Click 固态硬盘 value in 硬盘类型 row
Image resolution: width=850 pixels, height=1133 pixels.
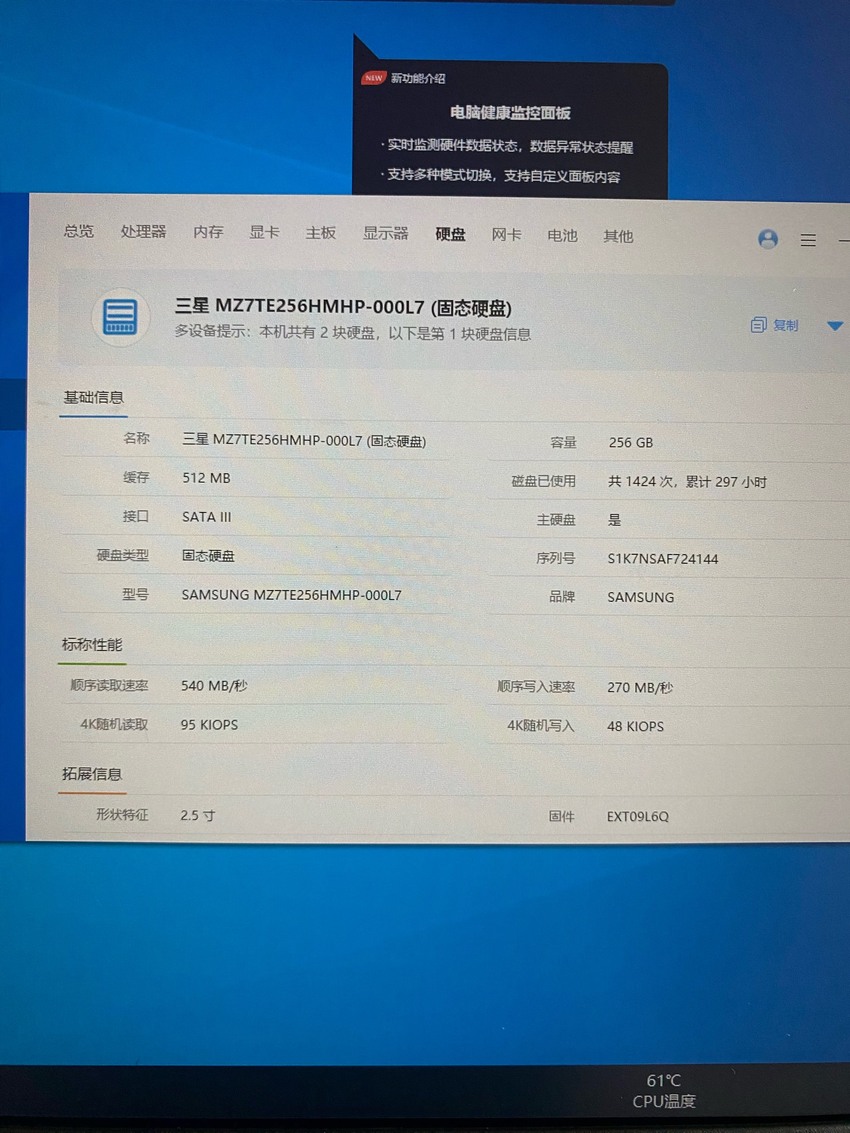click(208, 556)
